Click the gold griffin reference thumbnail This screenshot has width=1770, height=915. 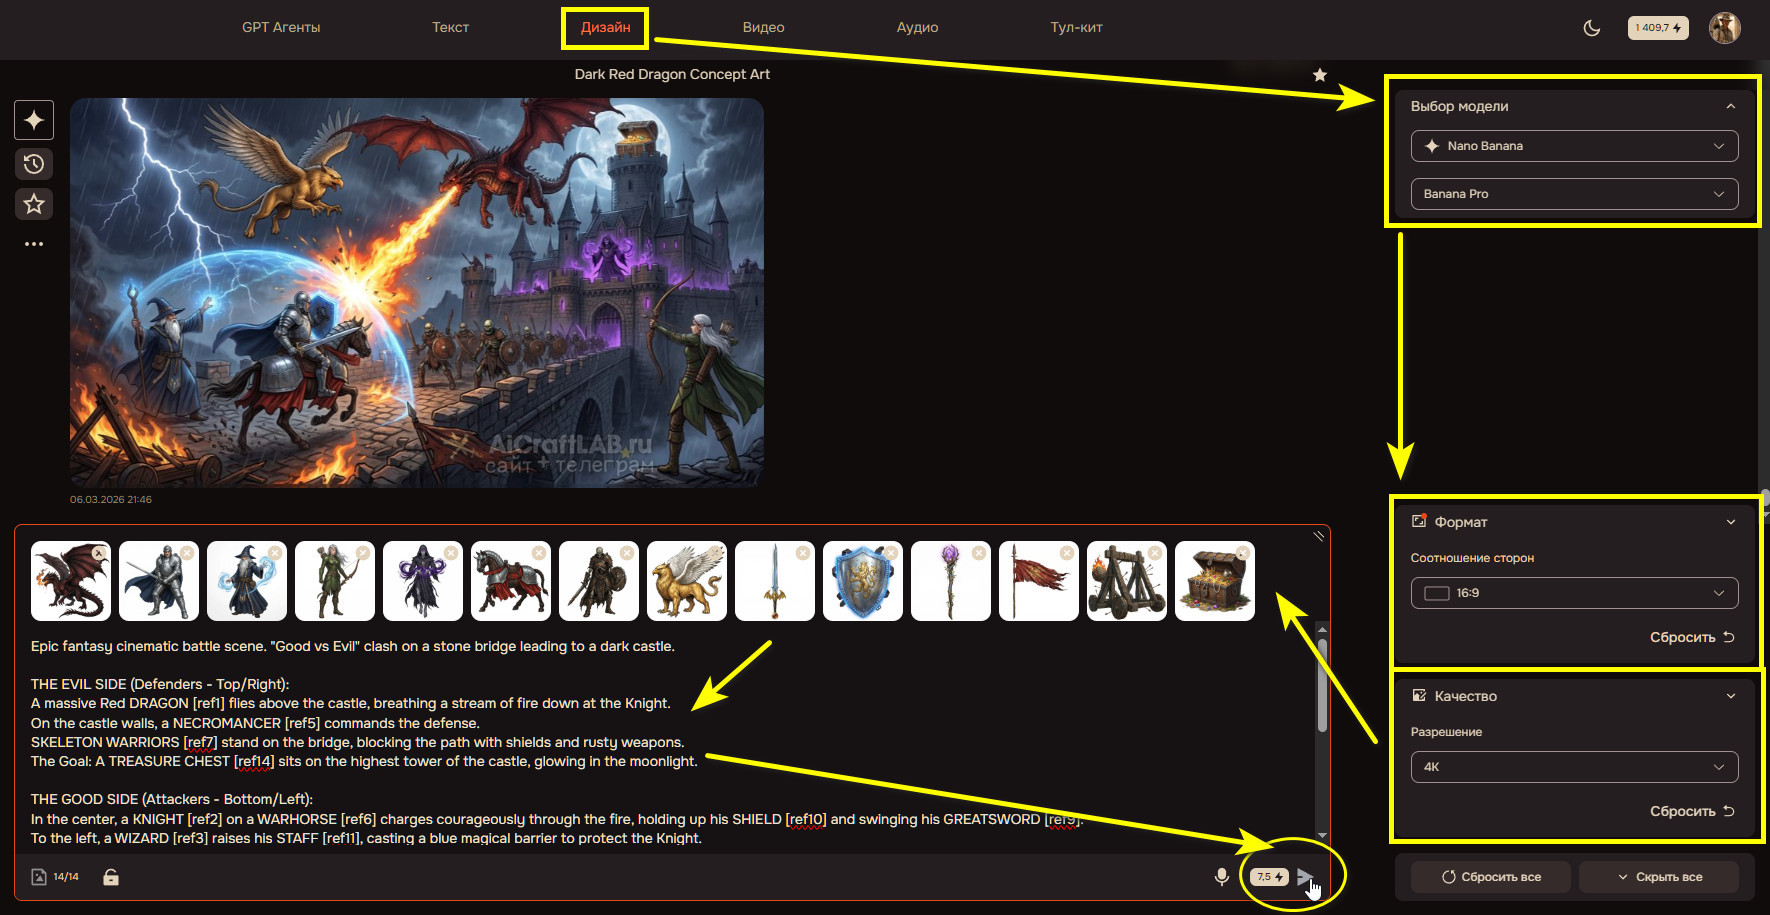pyautogui.click(x=687, y=581)
